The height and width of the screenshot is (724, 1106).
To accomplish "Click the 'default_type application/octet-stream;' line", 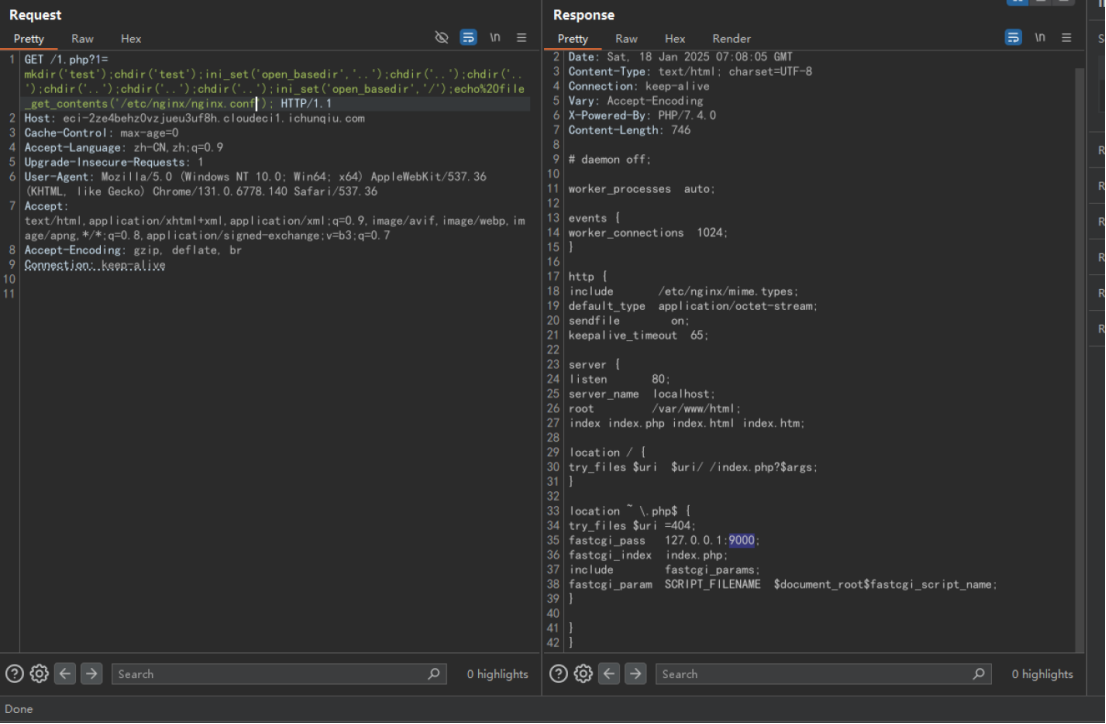I will point(693,306).
